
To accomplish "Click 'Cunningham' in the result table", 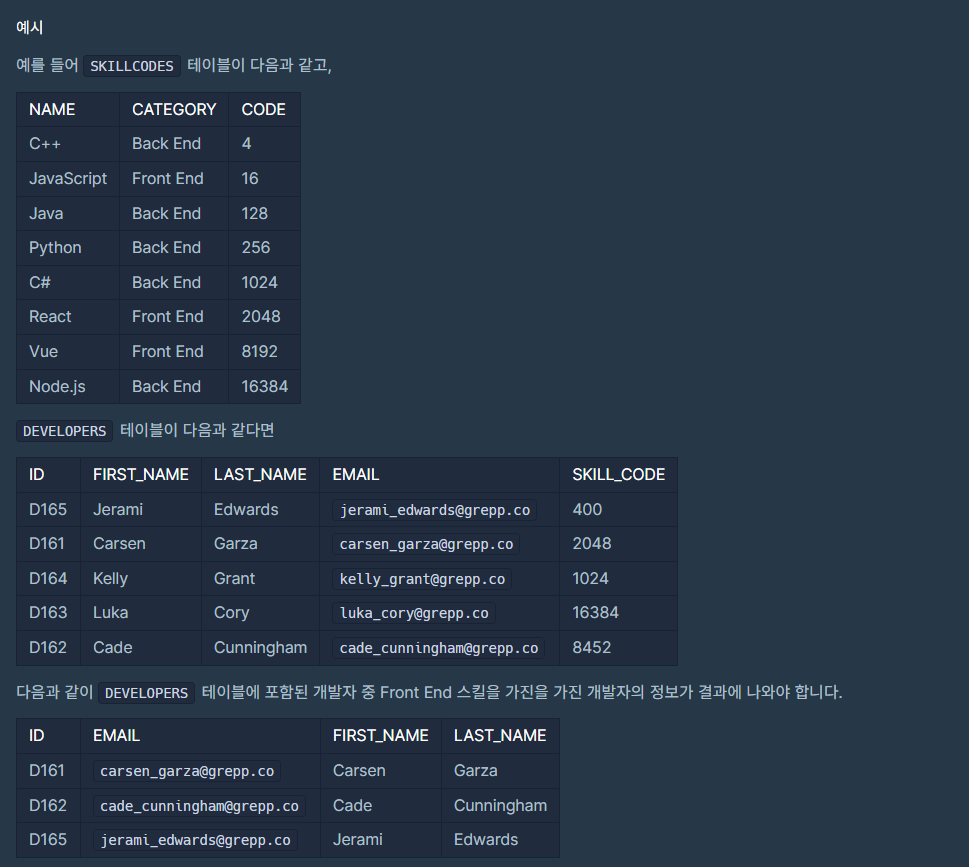I will tap(501, 806).
